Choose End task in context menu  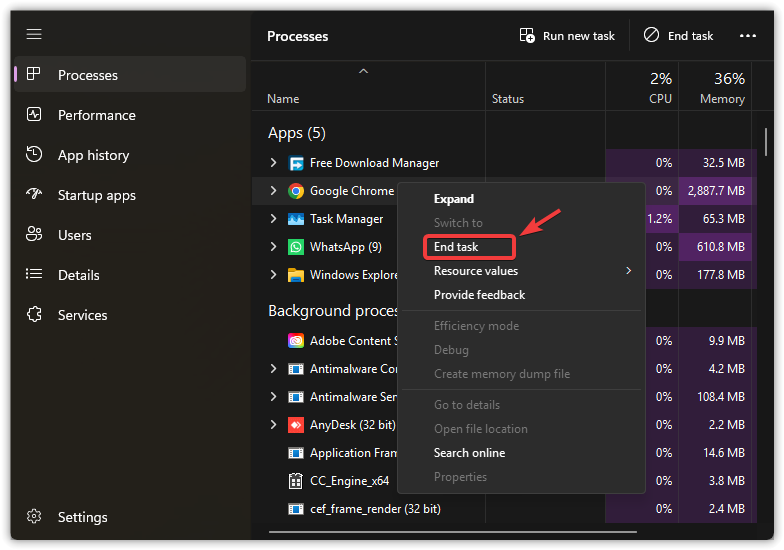click(x=456, y=247)
